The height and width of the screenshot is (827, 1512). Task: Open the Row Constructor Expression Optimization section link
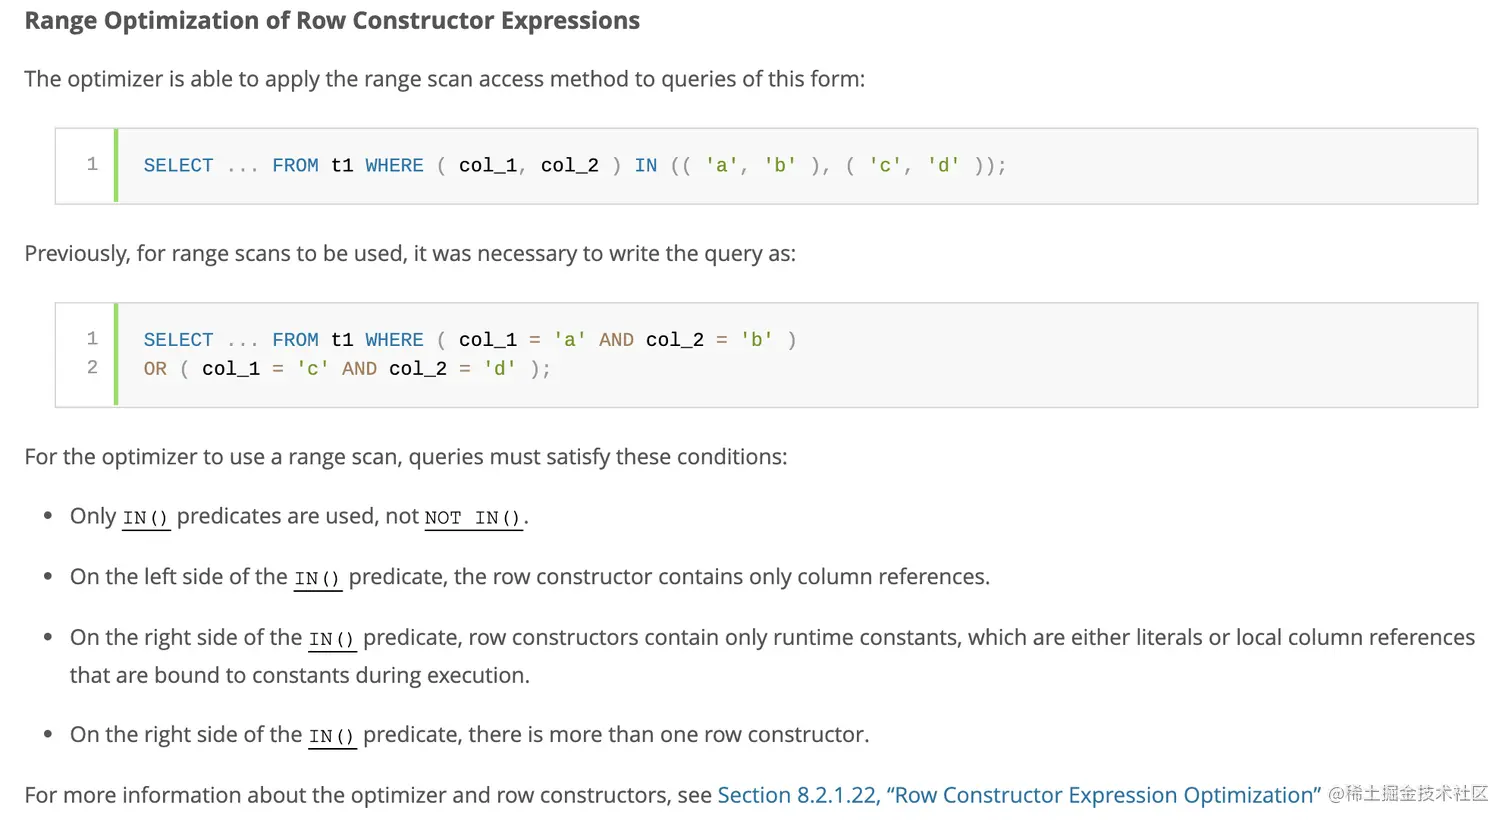tap(1018, 795)
